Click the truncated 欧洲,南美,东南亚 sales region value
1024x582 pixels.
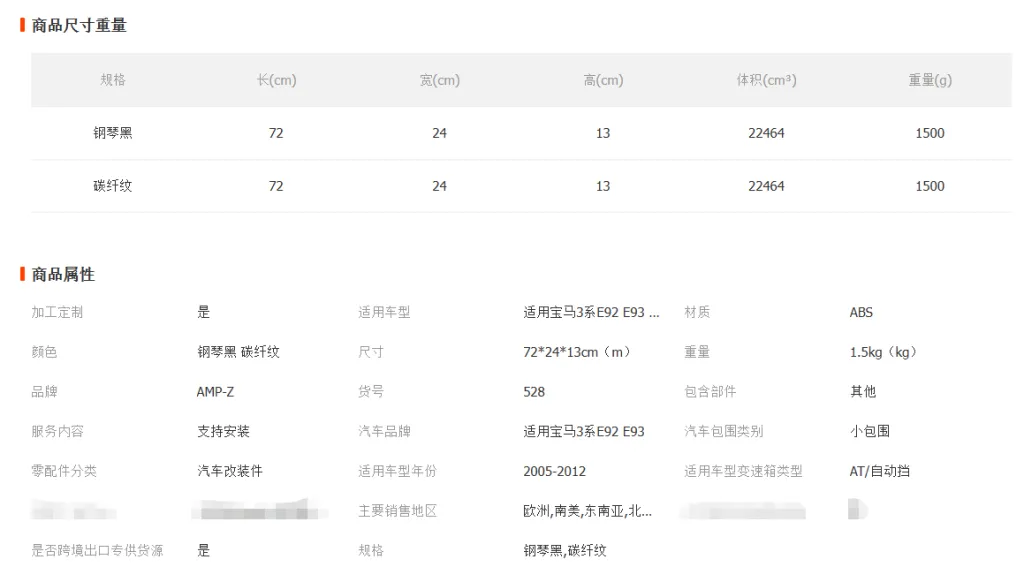coord(587,511)
